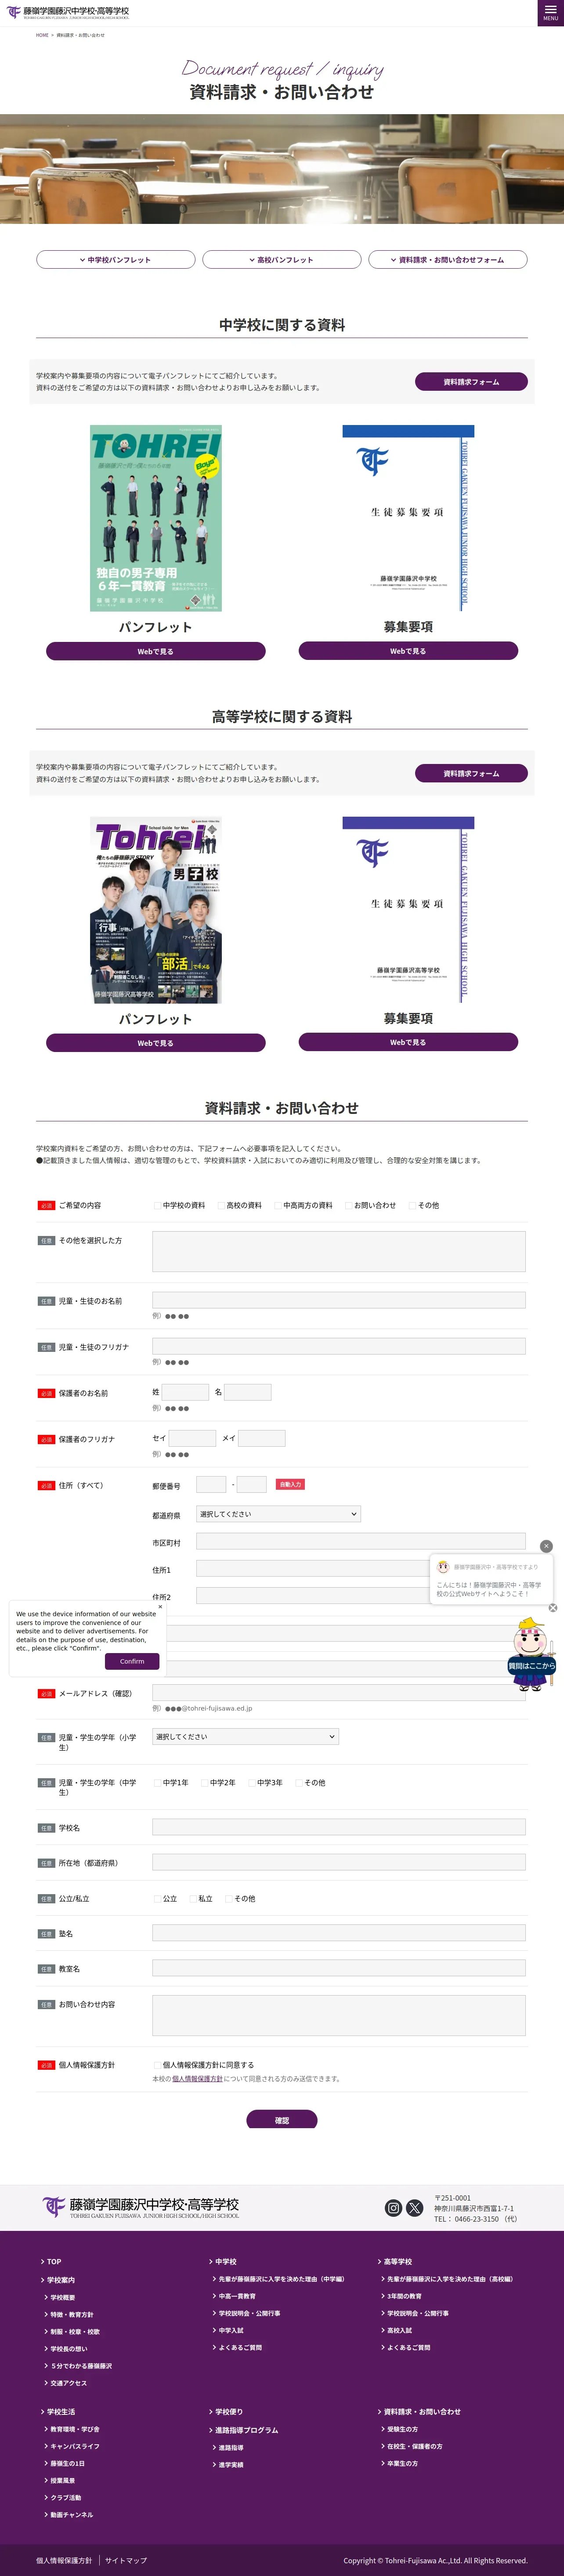The image size is (564, 2576).
Task: View high school 募集要項 on Web
Action: (408, 1042)
